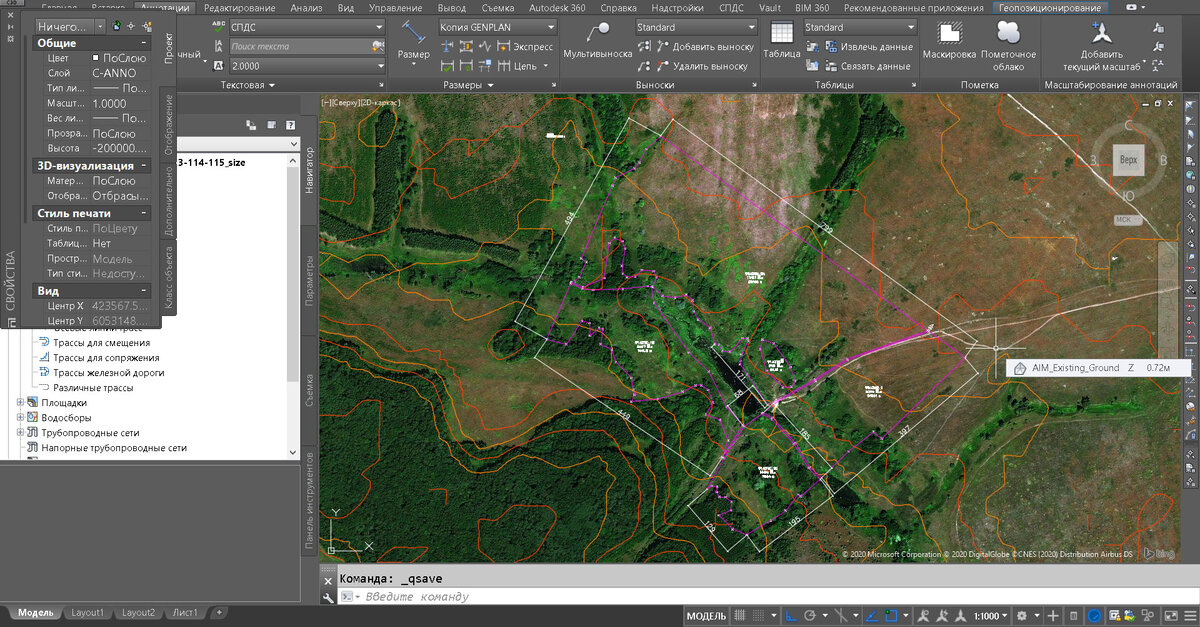Switch to the Лист1 layout tab
Image resolution: width=1200 pixels, height=627 pixels.
click(x=184, y=612)
